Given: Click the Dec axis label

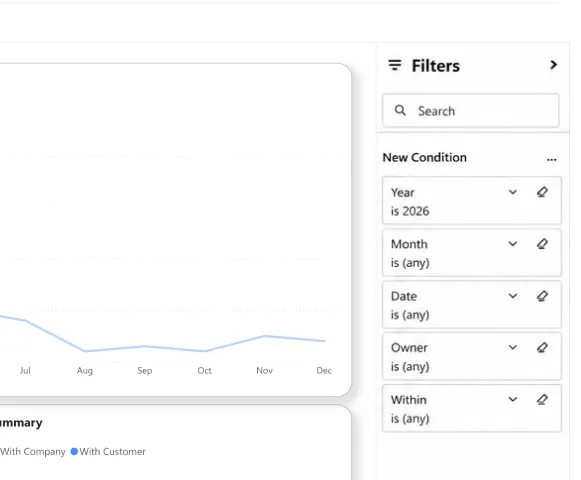Looking at the screenshot, I should coord(324,370).
